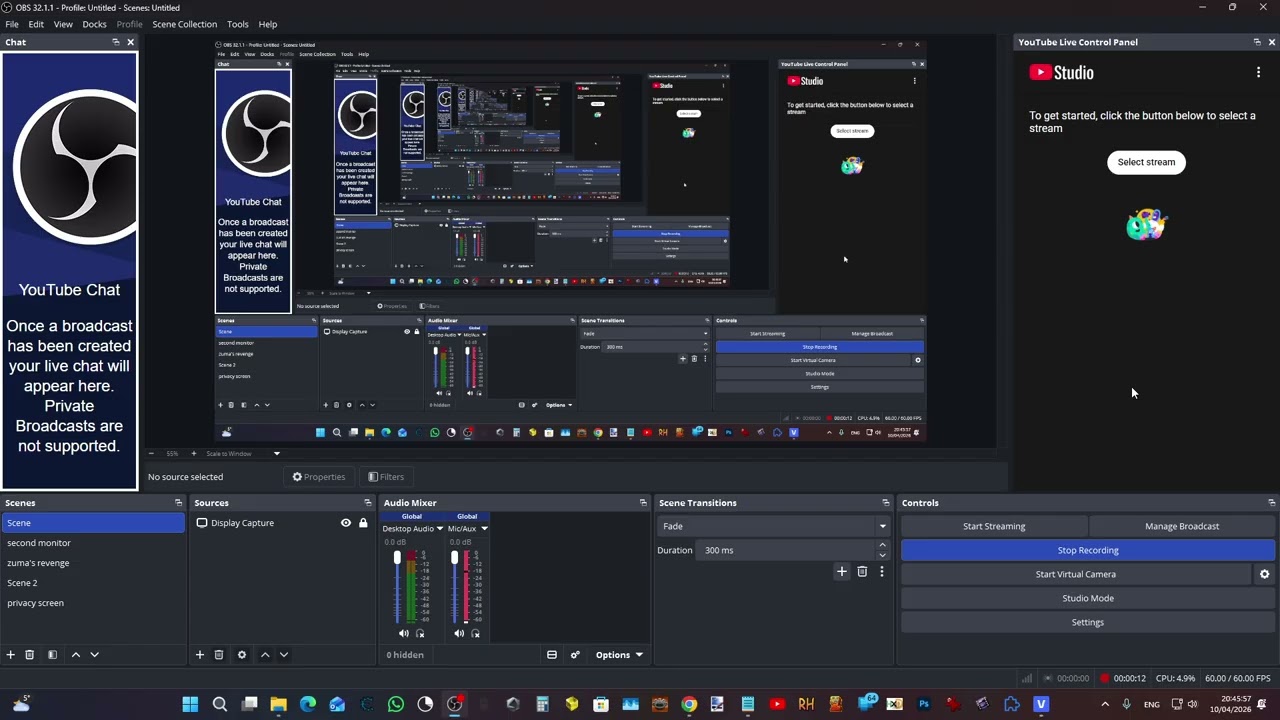
Task: Remove transition with trash icon
Action: 862,572
